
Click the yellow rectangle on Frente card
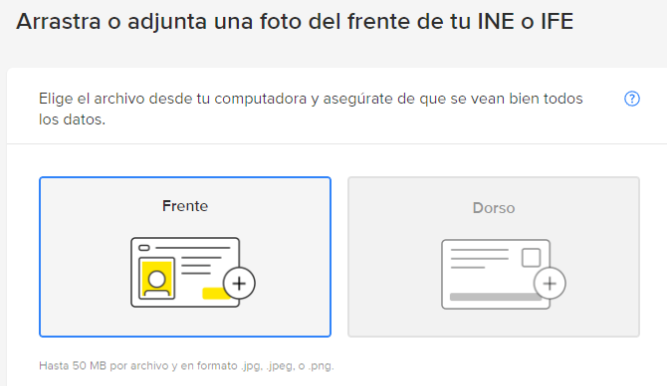216,293
